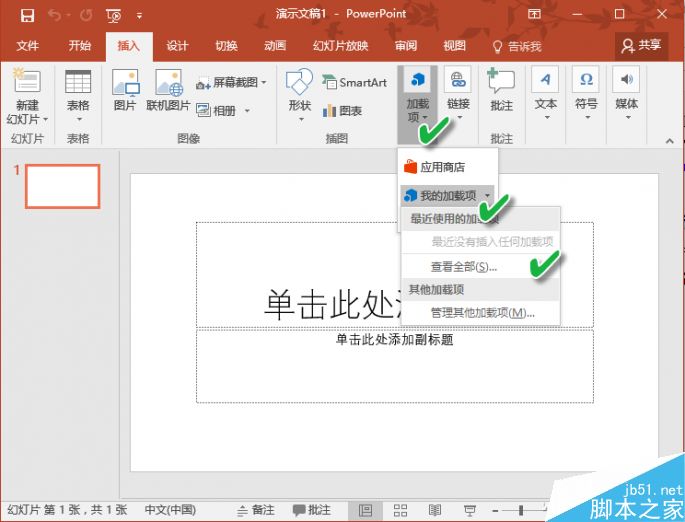685x522 pixels.
Task: Insert a picture with 图片 icon
Action: [125, 90]
